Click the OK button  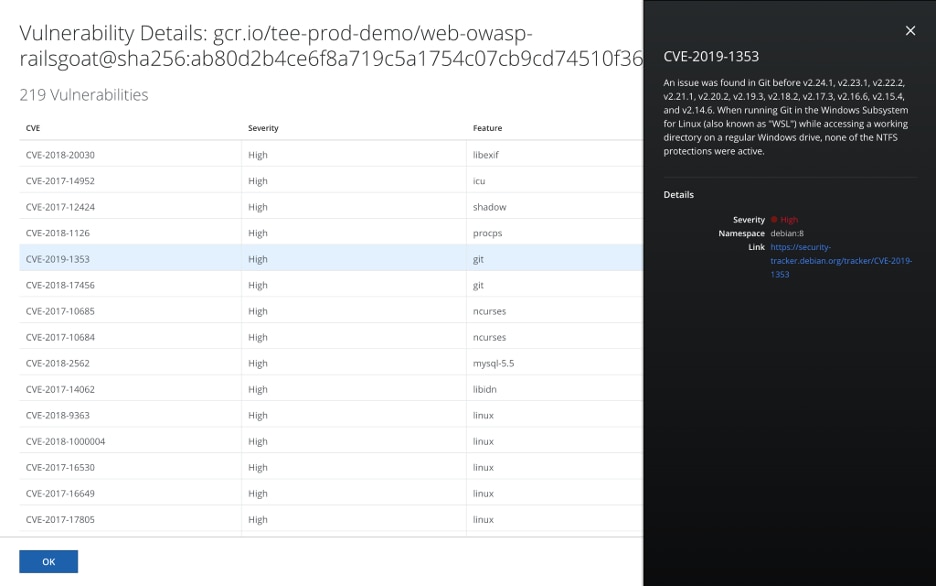48,562
